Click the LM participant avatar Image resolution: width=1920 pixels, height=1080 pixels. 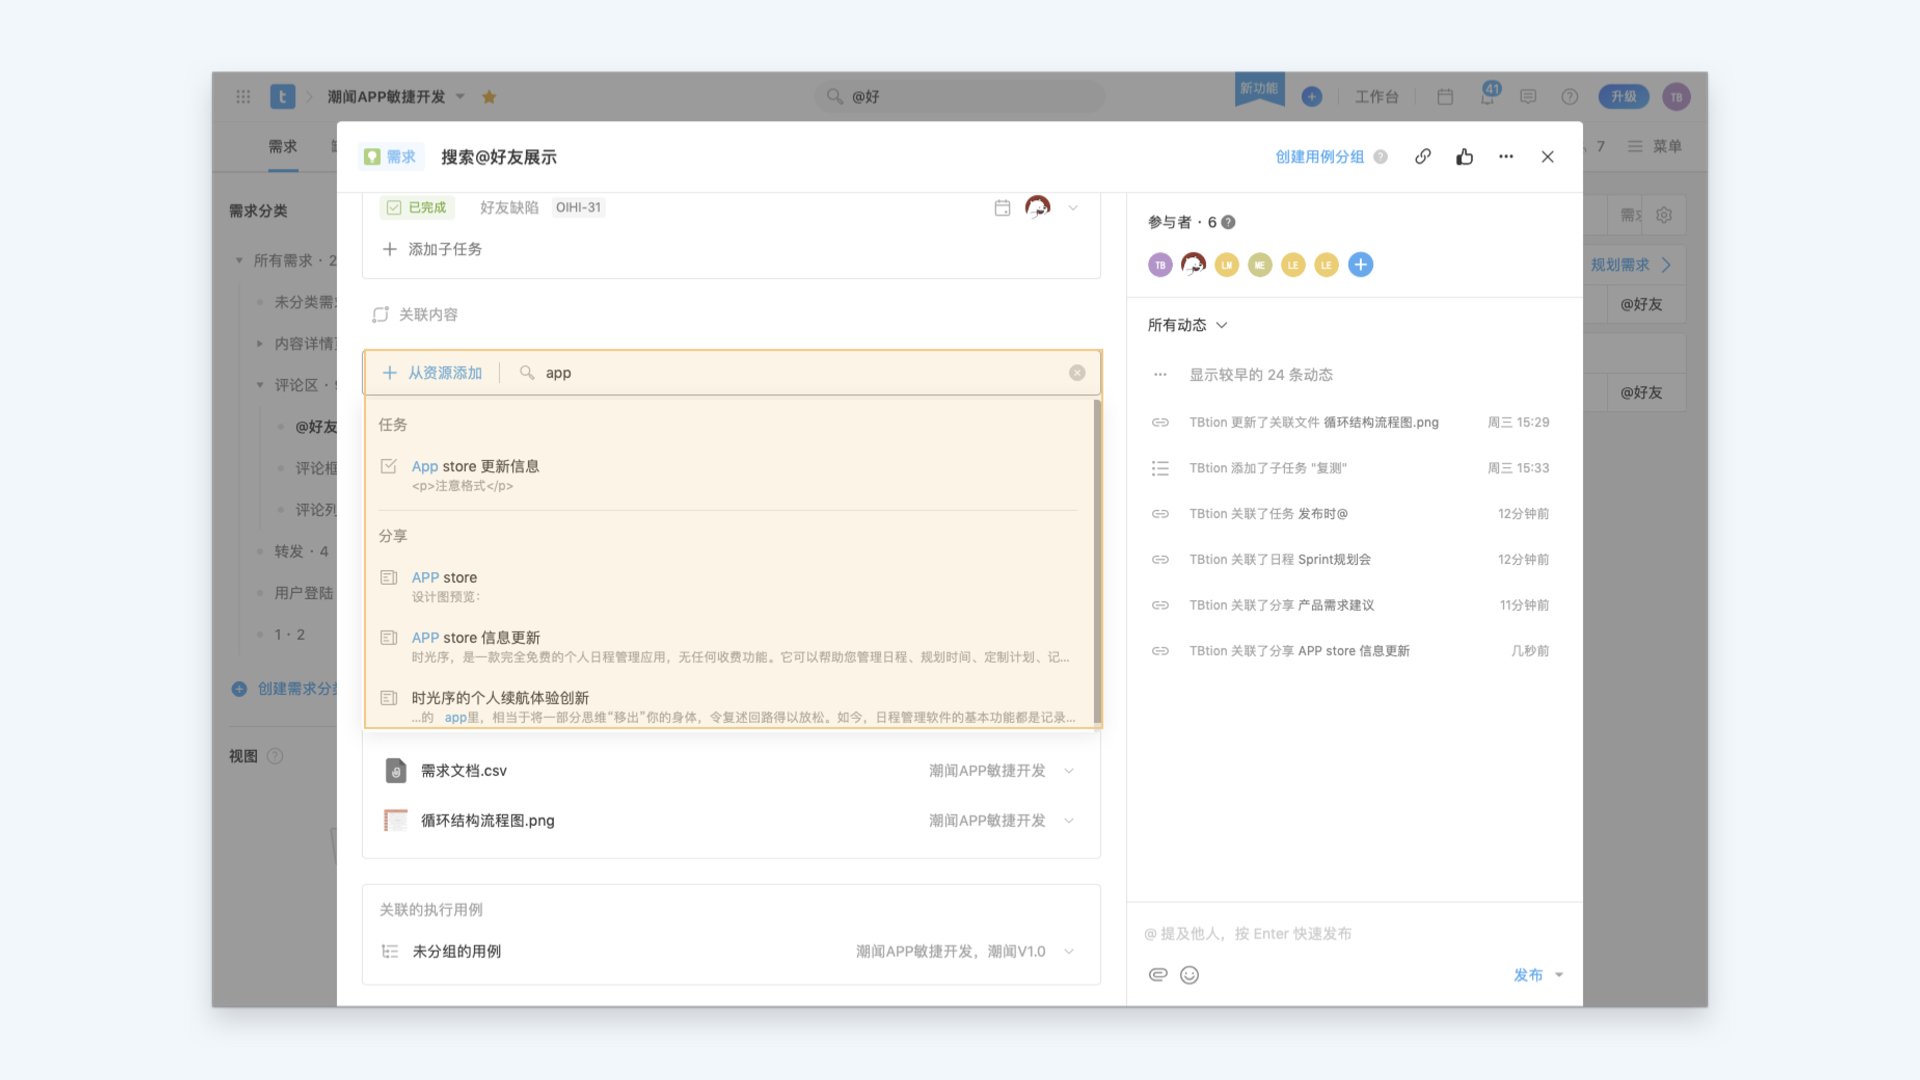(1227, 265)
